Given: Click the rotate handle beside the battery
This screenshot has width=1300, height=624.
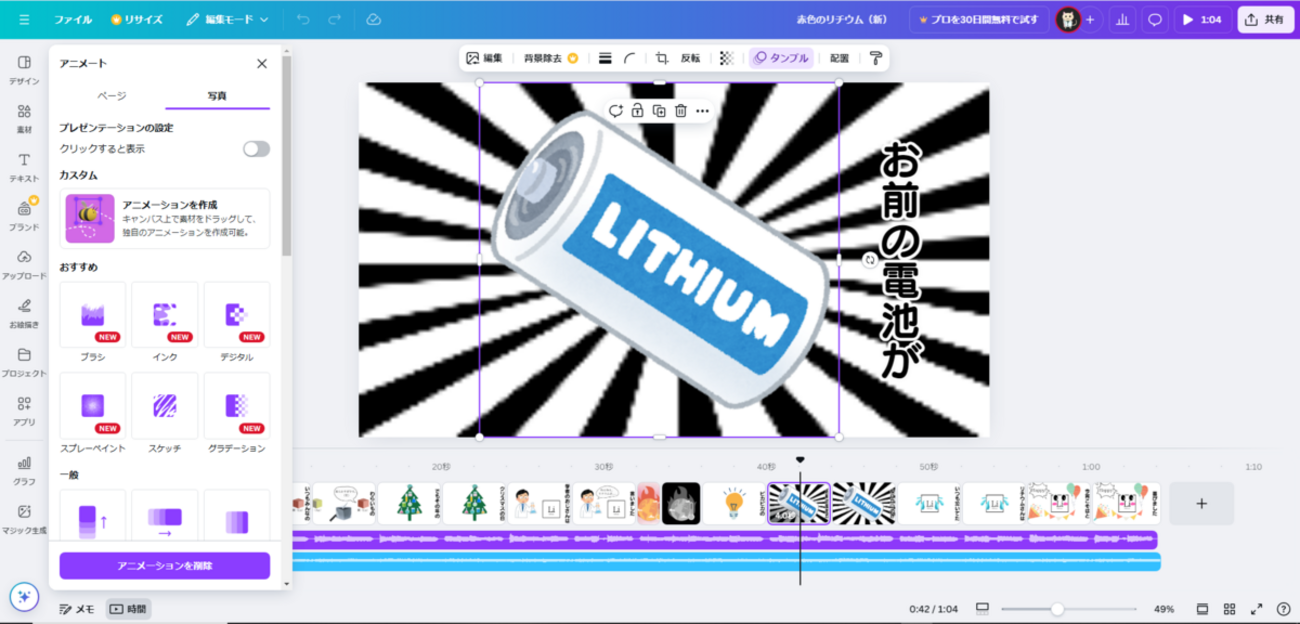Looking at the screenshot, I should pos(869,260).
